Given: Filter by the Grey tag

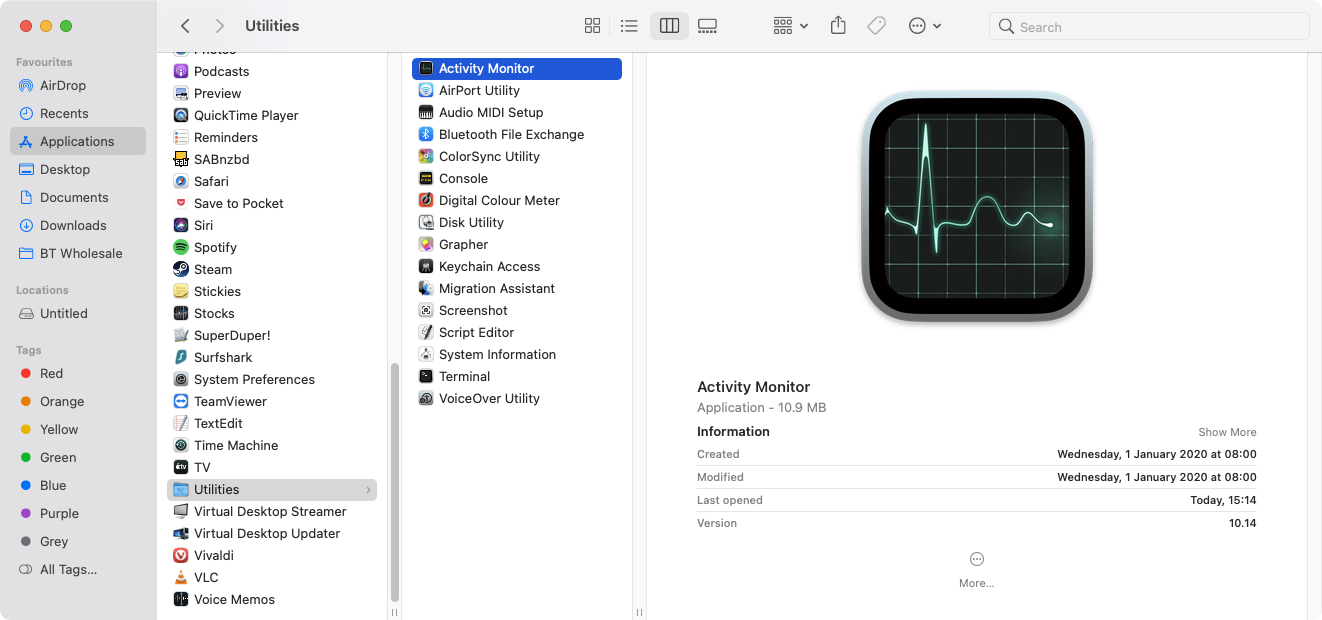Looking at the screenshot, I should (78, 541).
